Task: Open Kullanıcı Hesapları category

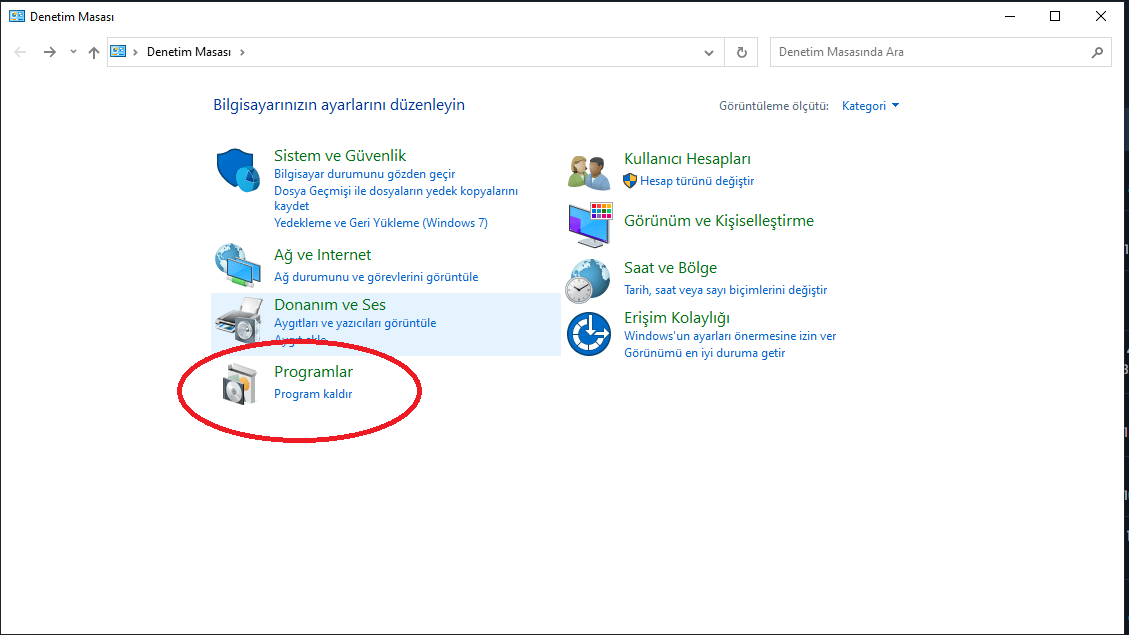Action: 687,159
